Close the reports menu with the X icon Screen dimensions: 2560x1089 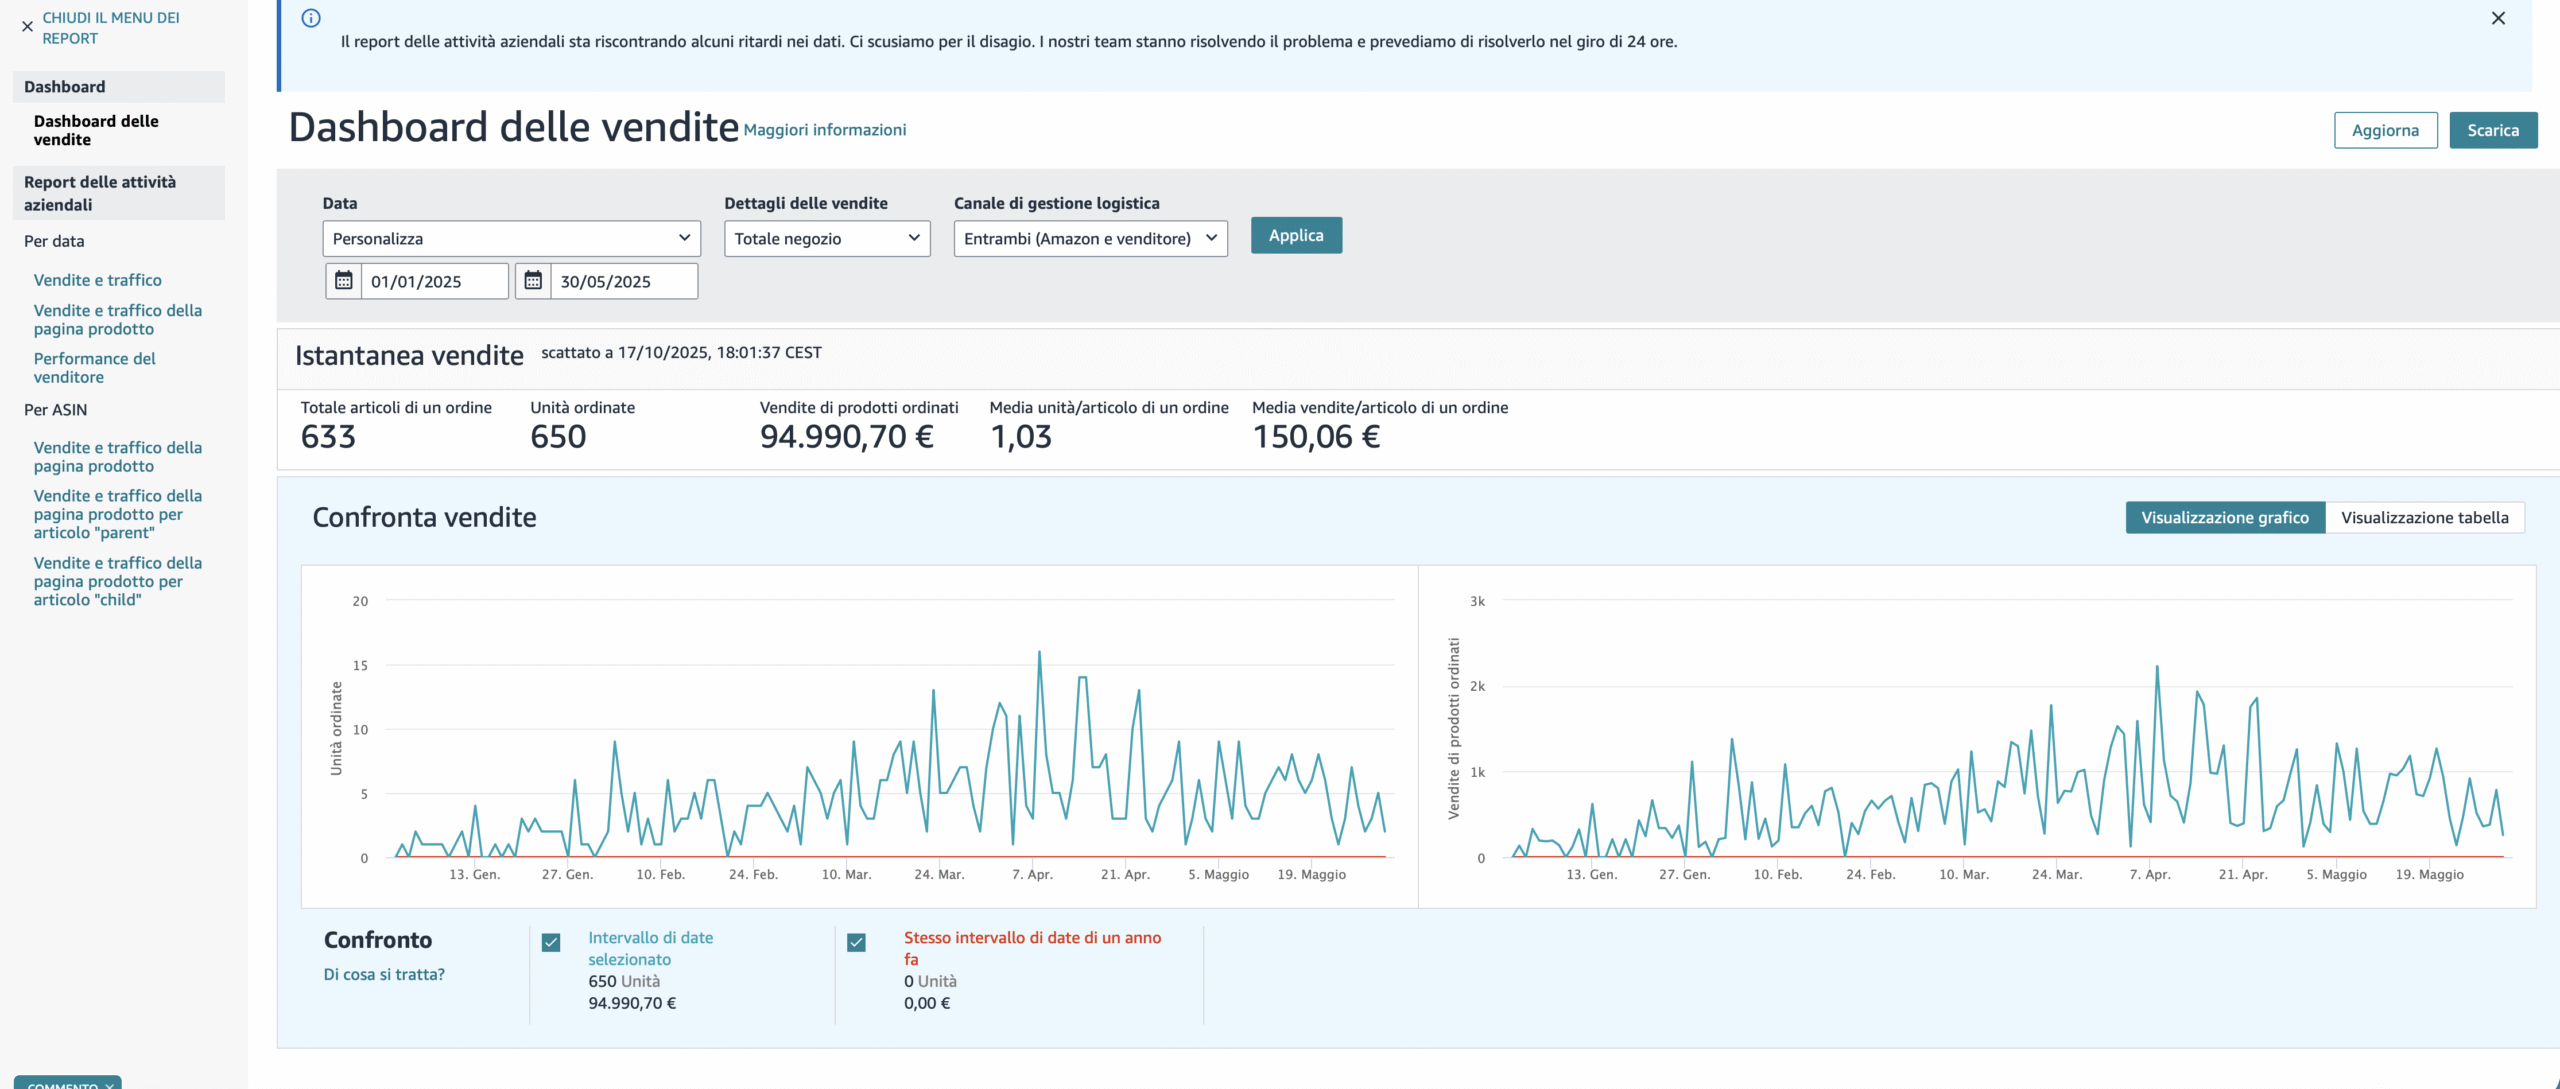27,27
